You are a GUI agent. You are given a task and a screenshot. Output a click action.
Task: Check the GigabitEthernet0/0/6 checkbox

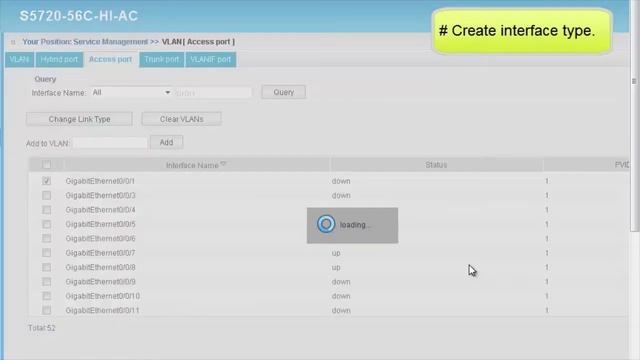click(x=47, y=238)
